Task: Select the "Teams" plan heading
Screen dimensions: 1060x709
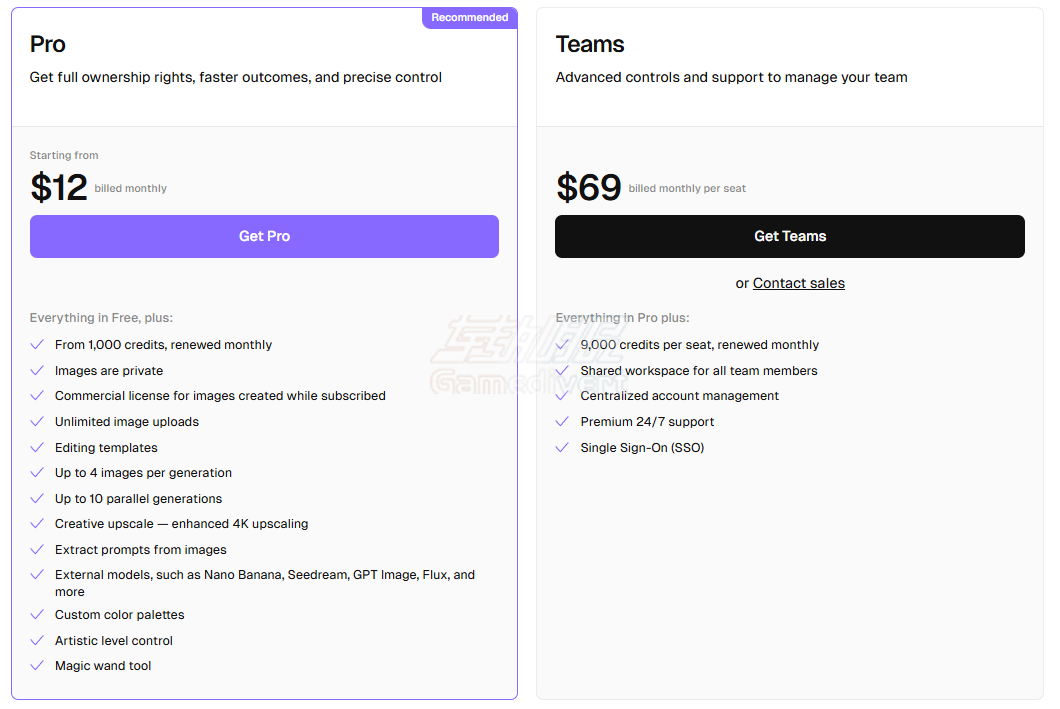Action: pos(590,44)
